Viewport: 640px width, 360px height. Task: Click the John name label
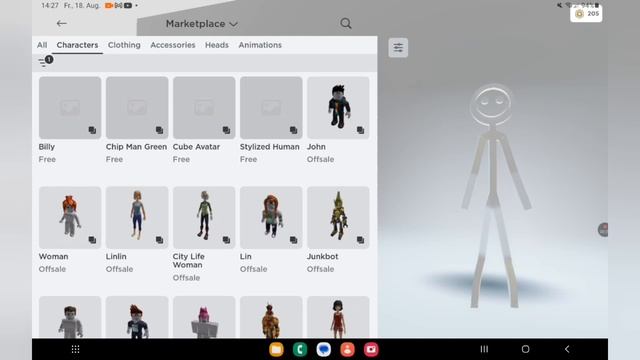pyautogui.click(x=316, y=147)
